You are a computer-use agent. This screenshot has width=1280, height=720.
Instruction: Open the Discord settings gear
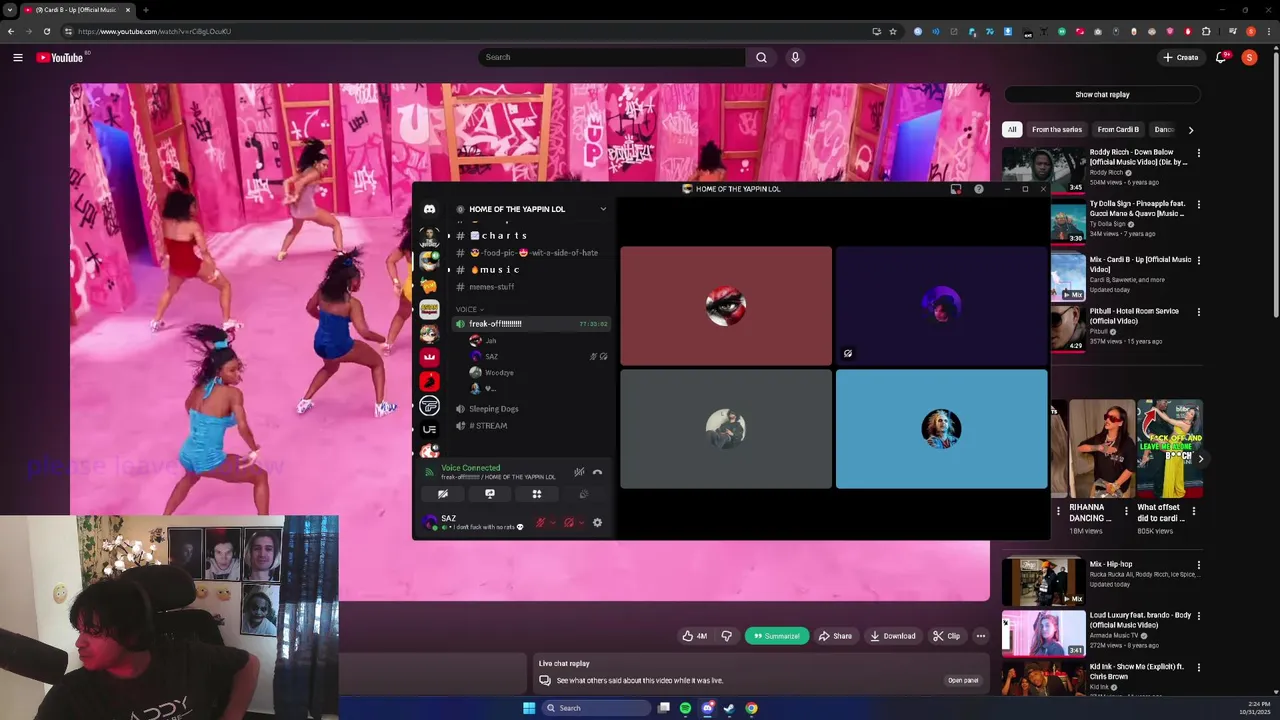(597, 522)
